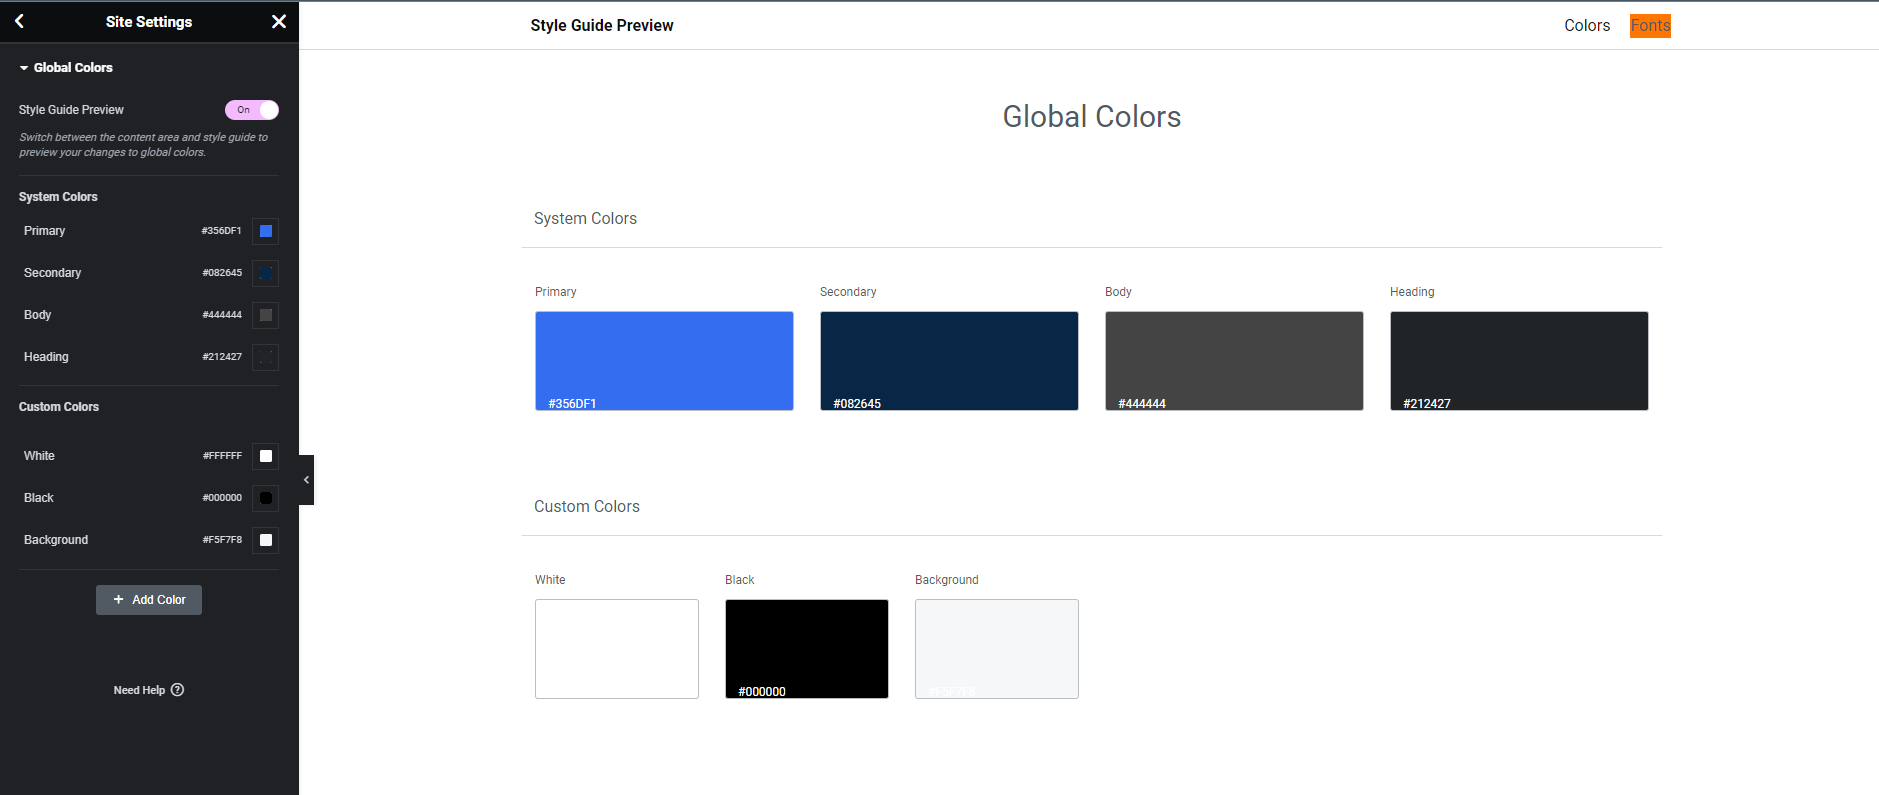Select the White preview color card
1879x795 pixels.
[617, 649]
